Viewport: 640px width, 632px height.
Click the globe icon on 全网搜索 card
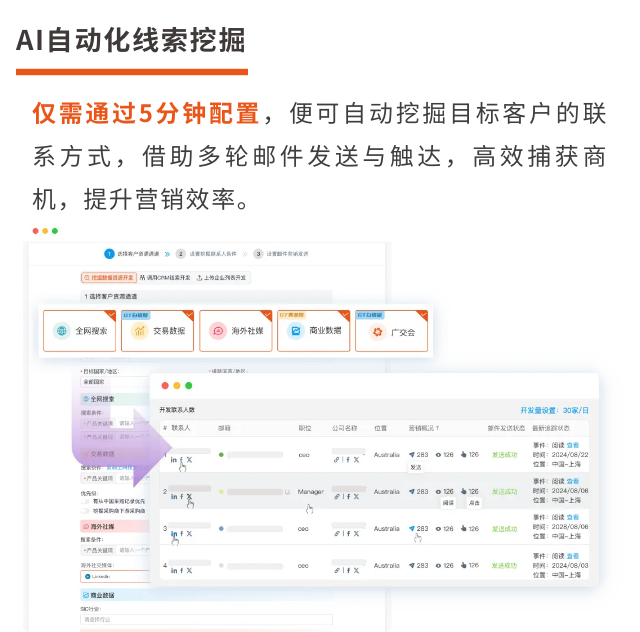coord(62,331)
